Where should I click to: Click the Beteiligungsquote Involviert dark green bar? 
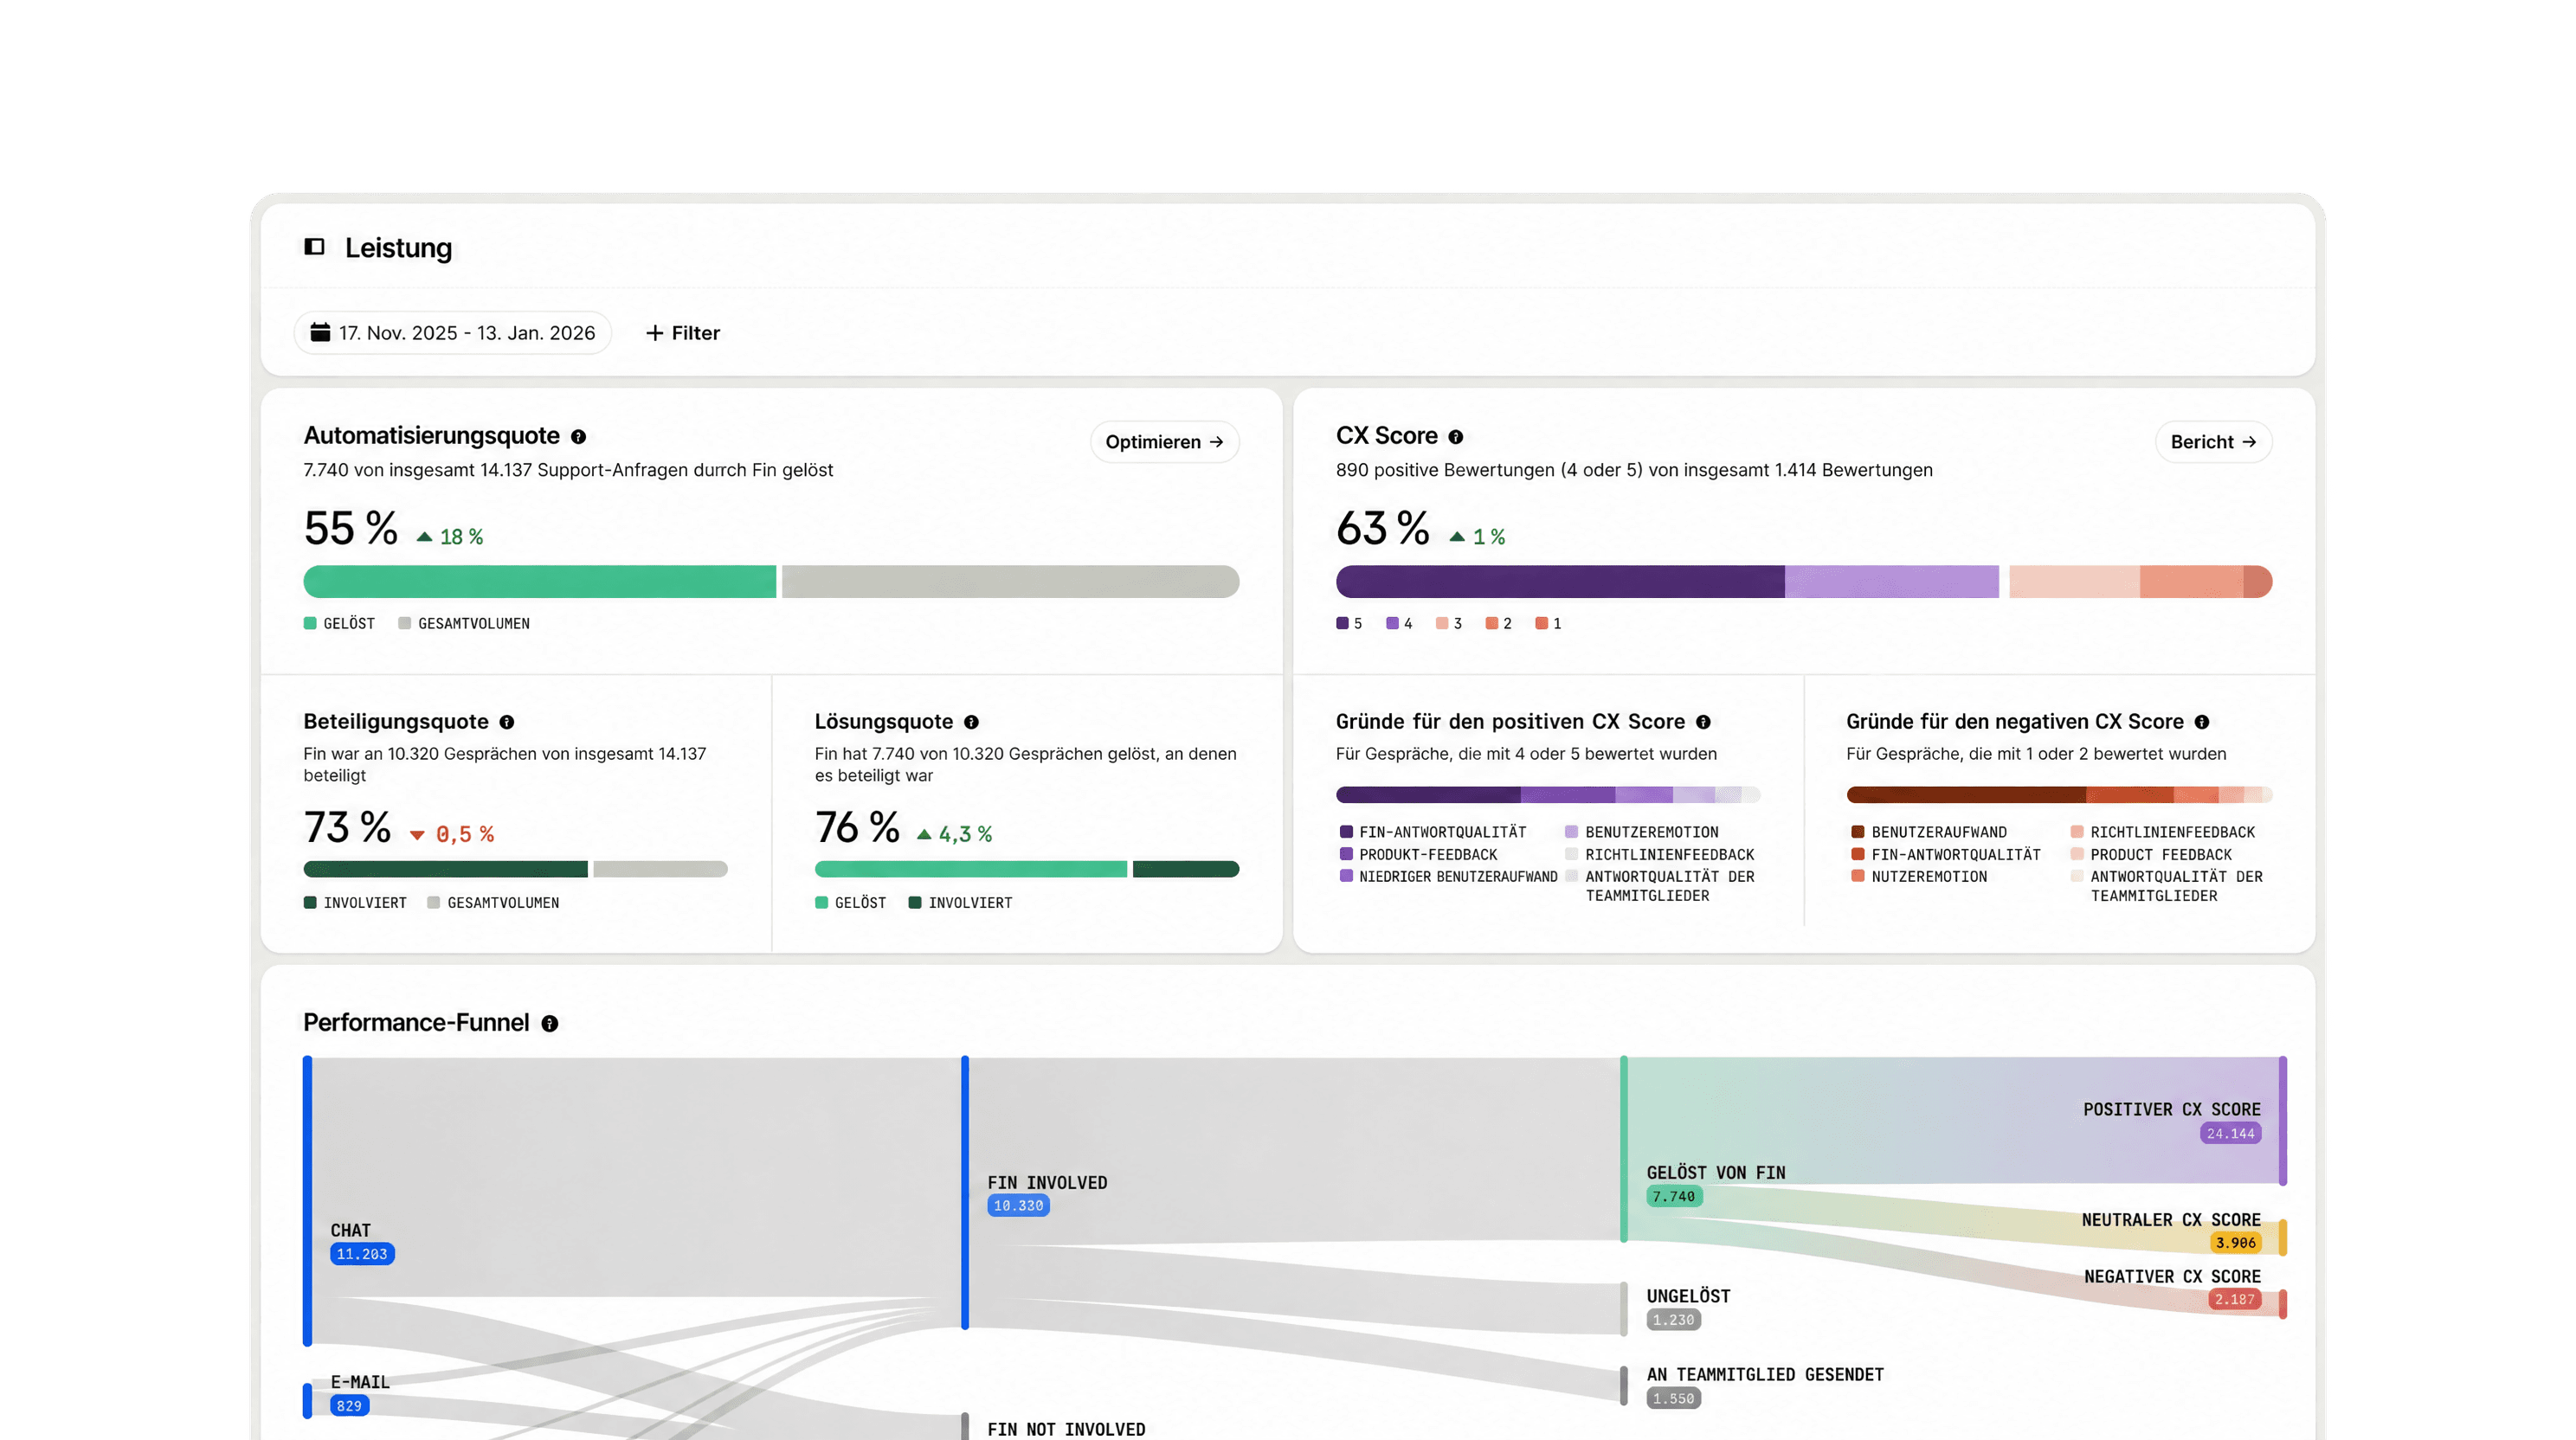point(446,869)
